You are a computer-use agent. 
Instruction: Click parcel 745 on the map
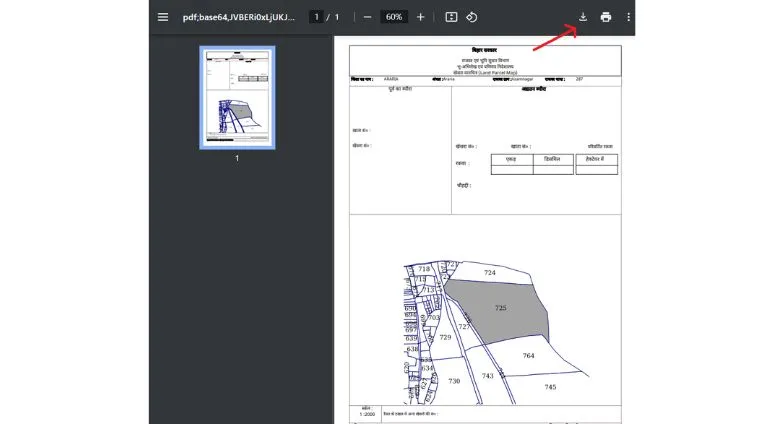549,386
